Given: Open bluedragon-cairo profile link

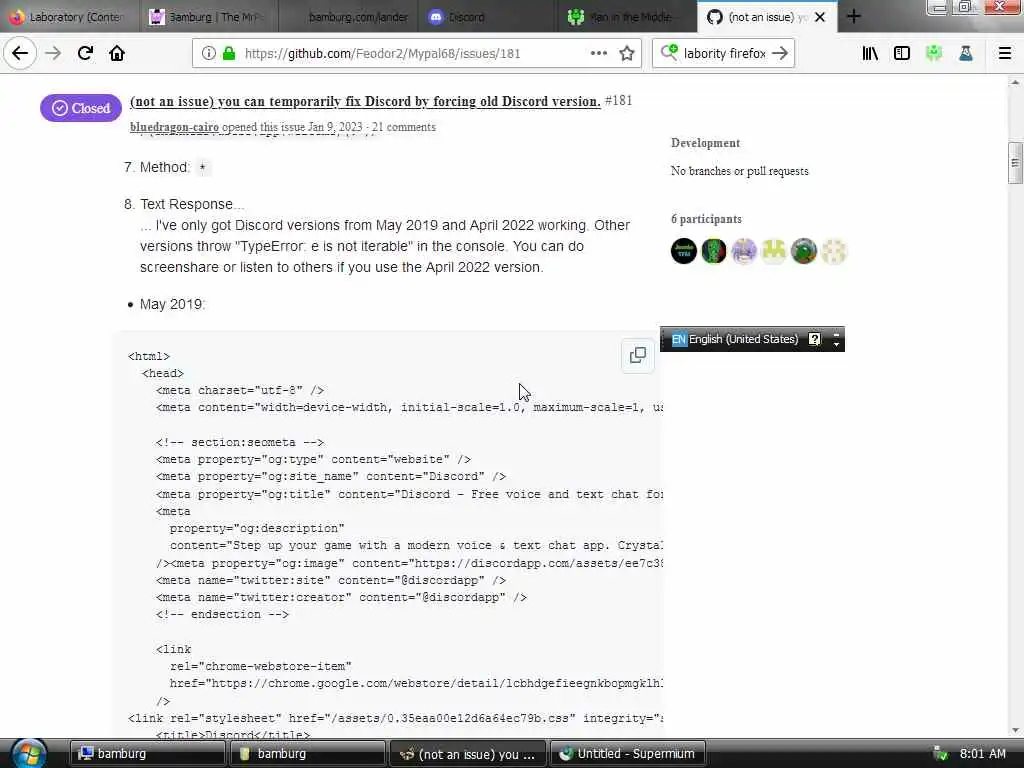Looking at the screenshot, I should 174,127.
